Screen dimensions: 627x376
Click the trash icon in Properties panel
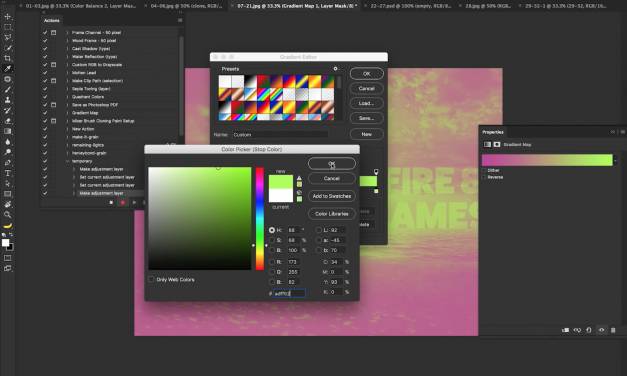point(613,330)
